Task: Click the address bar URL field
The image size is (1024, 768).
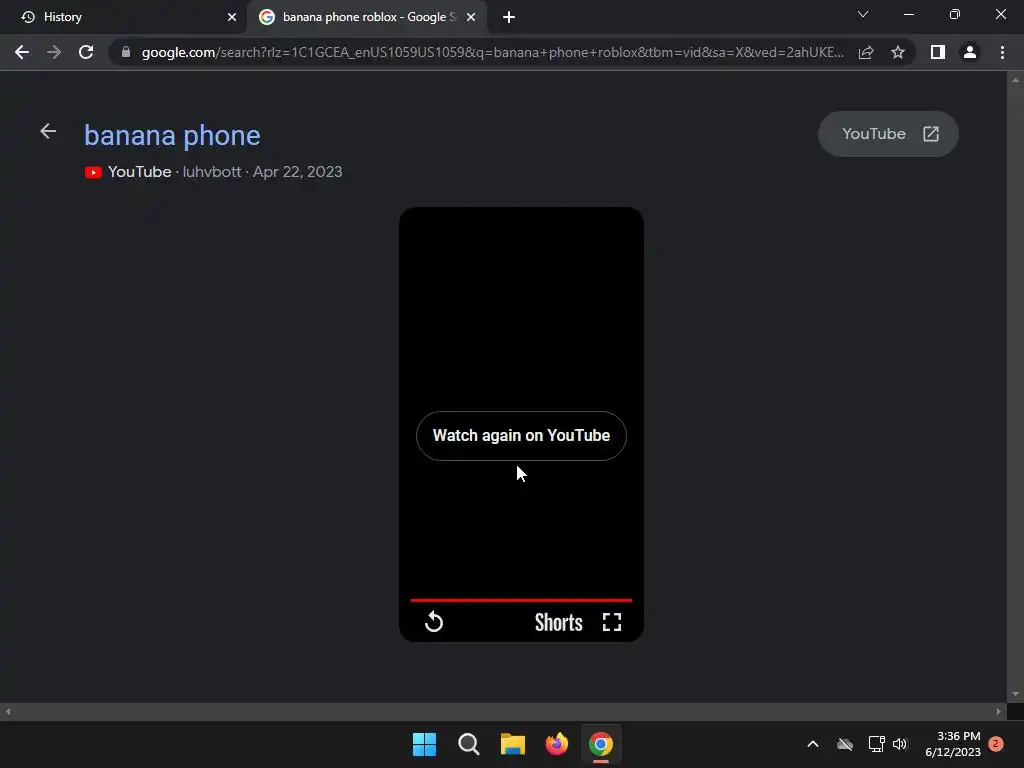Action: tap(492, 52)
